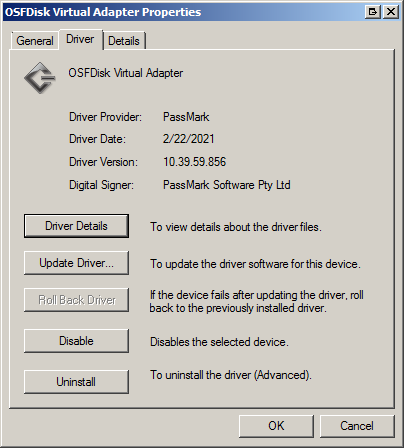The height and width of the screenshot is (448, 404).
Task: Click the 'Disables the selected device' description
Action: pyautogui.click(x=219, y=342)
